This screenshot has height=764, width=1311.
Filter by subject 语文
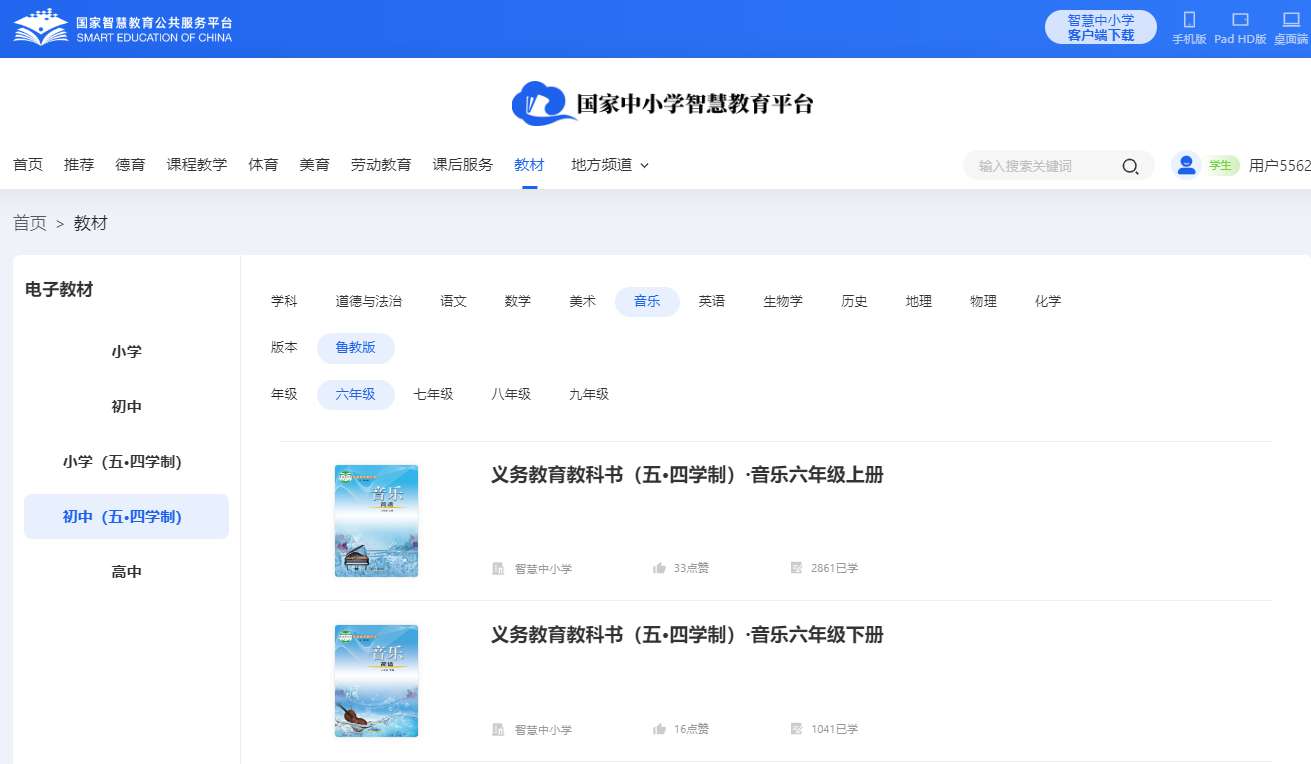click(x=453, y=301)
